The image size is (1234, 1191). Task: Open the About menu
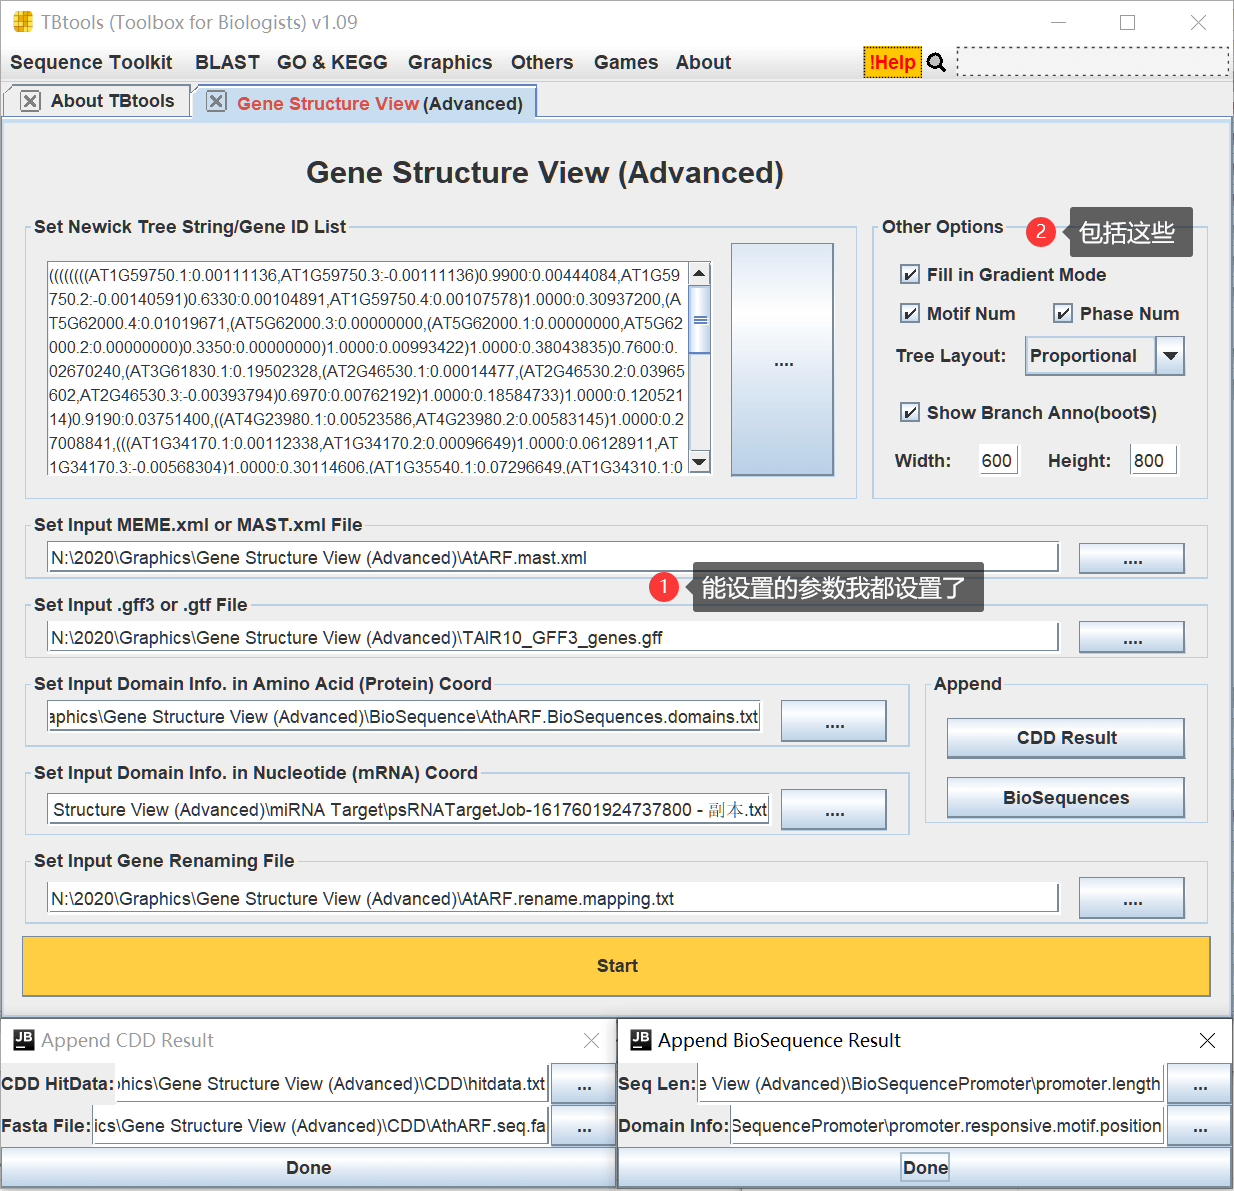(703, 62)
